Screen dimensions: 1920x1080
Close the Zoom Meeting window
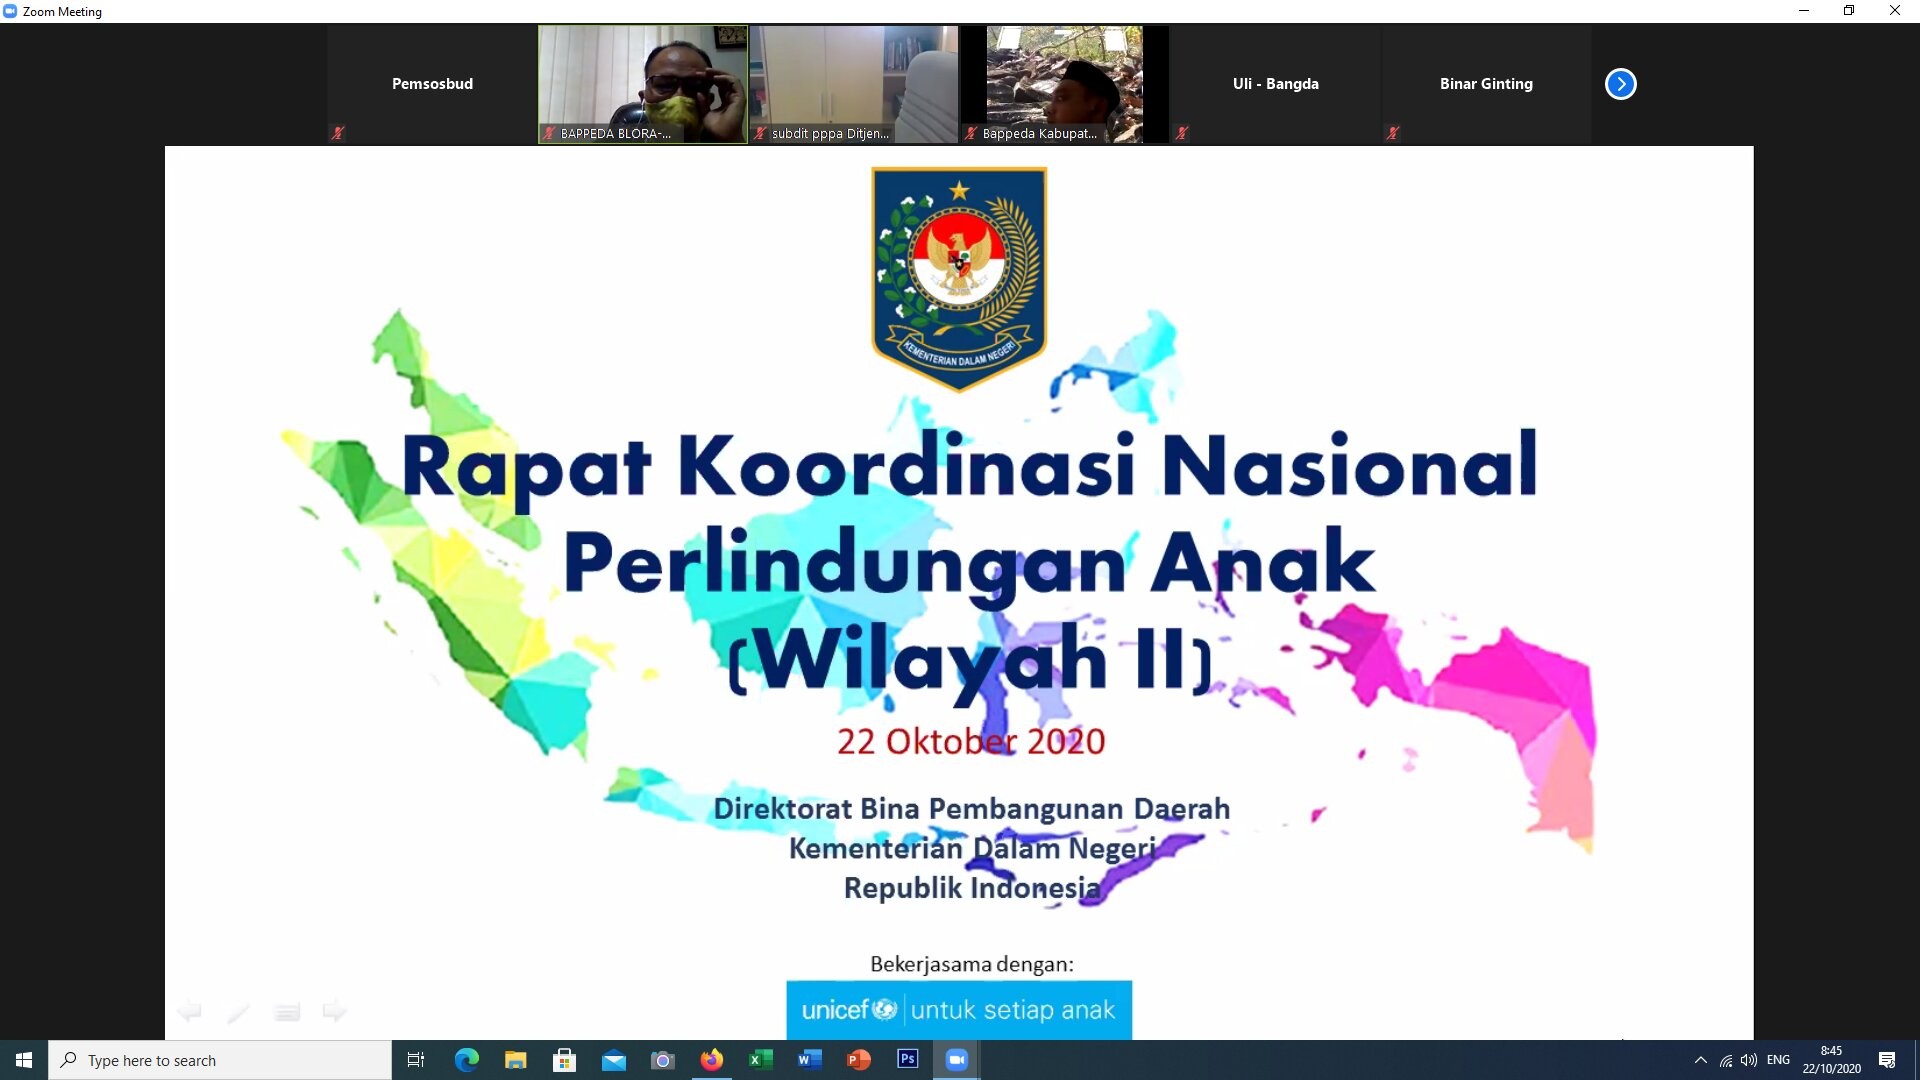(x=1895, y=11)
